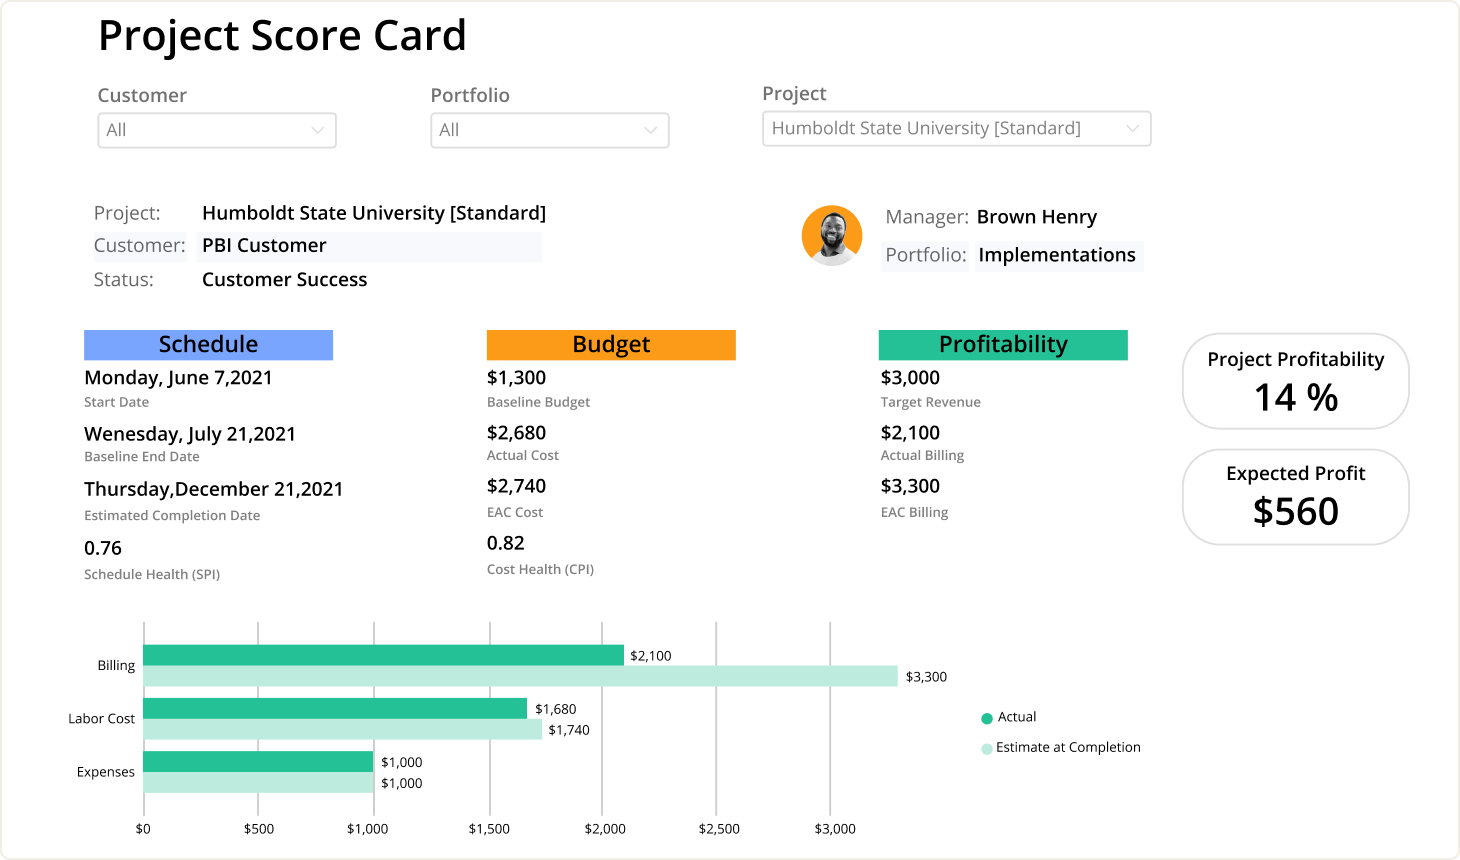The height and width of the screenshot is (860, 1460).
Task: Click the Profitability section header
Action: coord(1003,344)
